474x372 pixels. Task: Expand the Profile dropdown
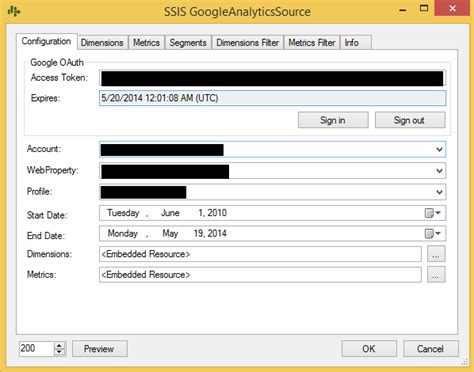click(439, 192)
